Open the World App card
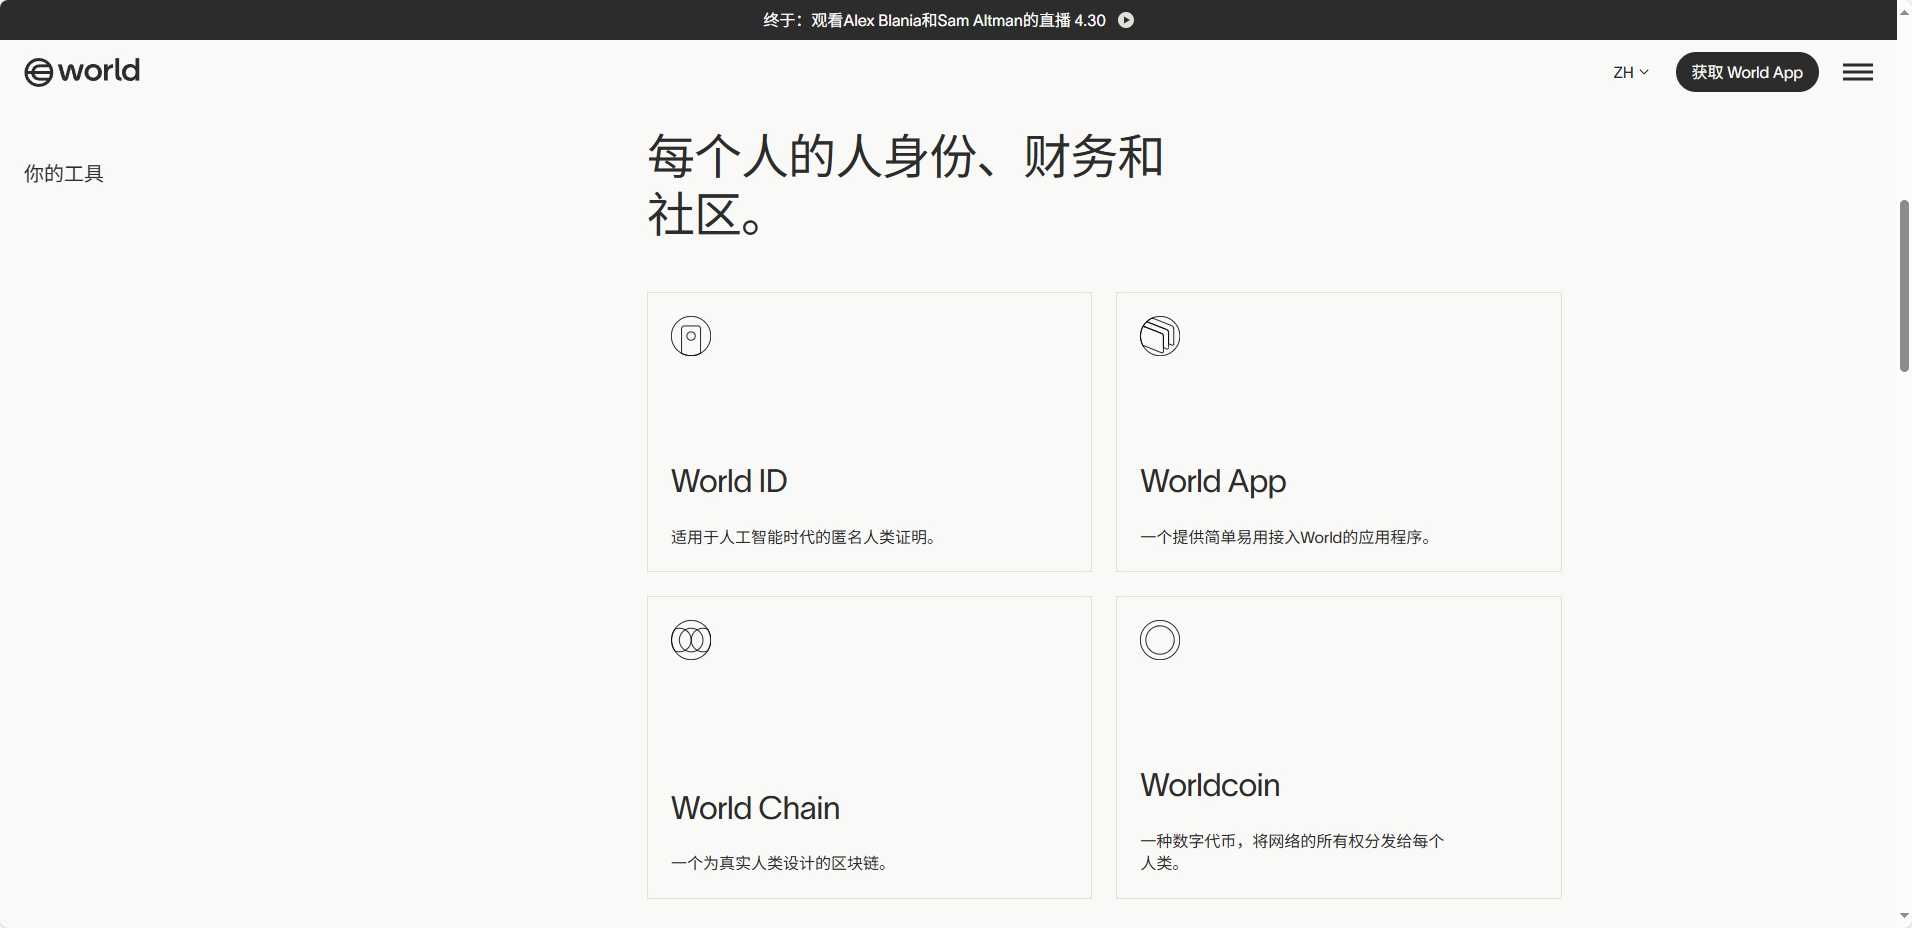The width and height of the screenshot is (1912, 928). (x=1337, y=432)
